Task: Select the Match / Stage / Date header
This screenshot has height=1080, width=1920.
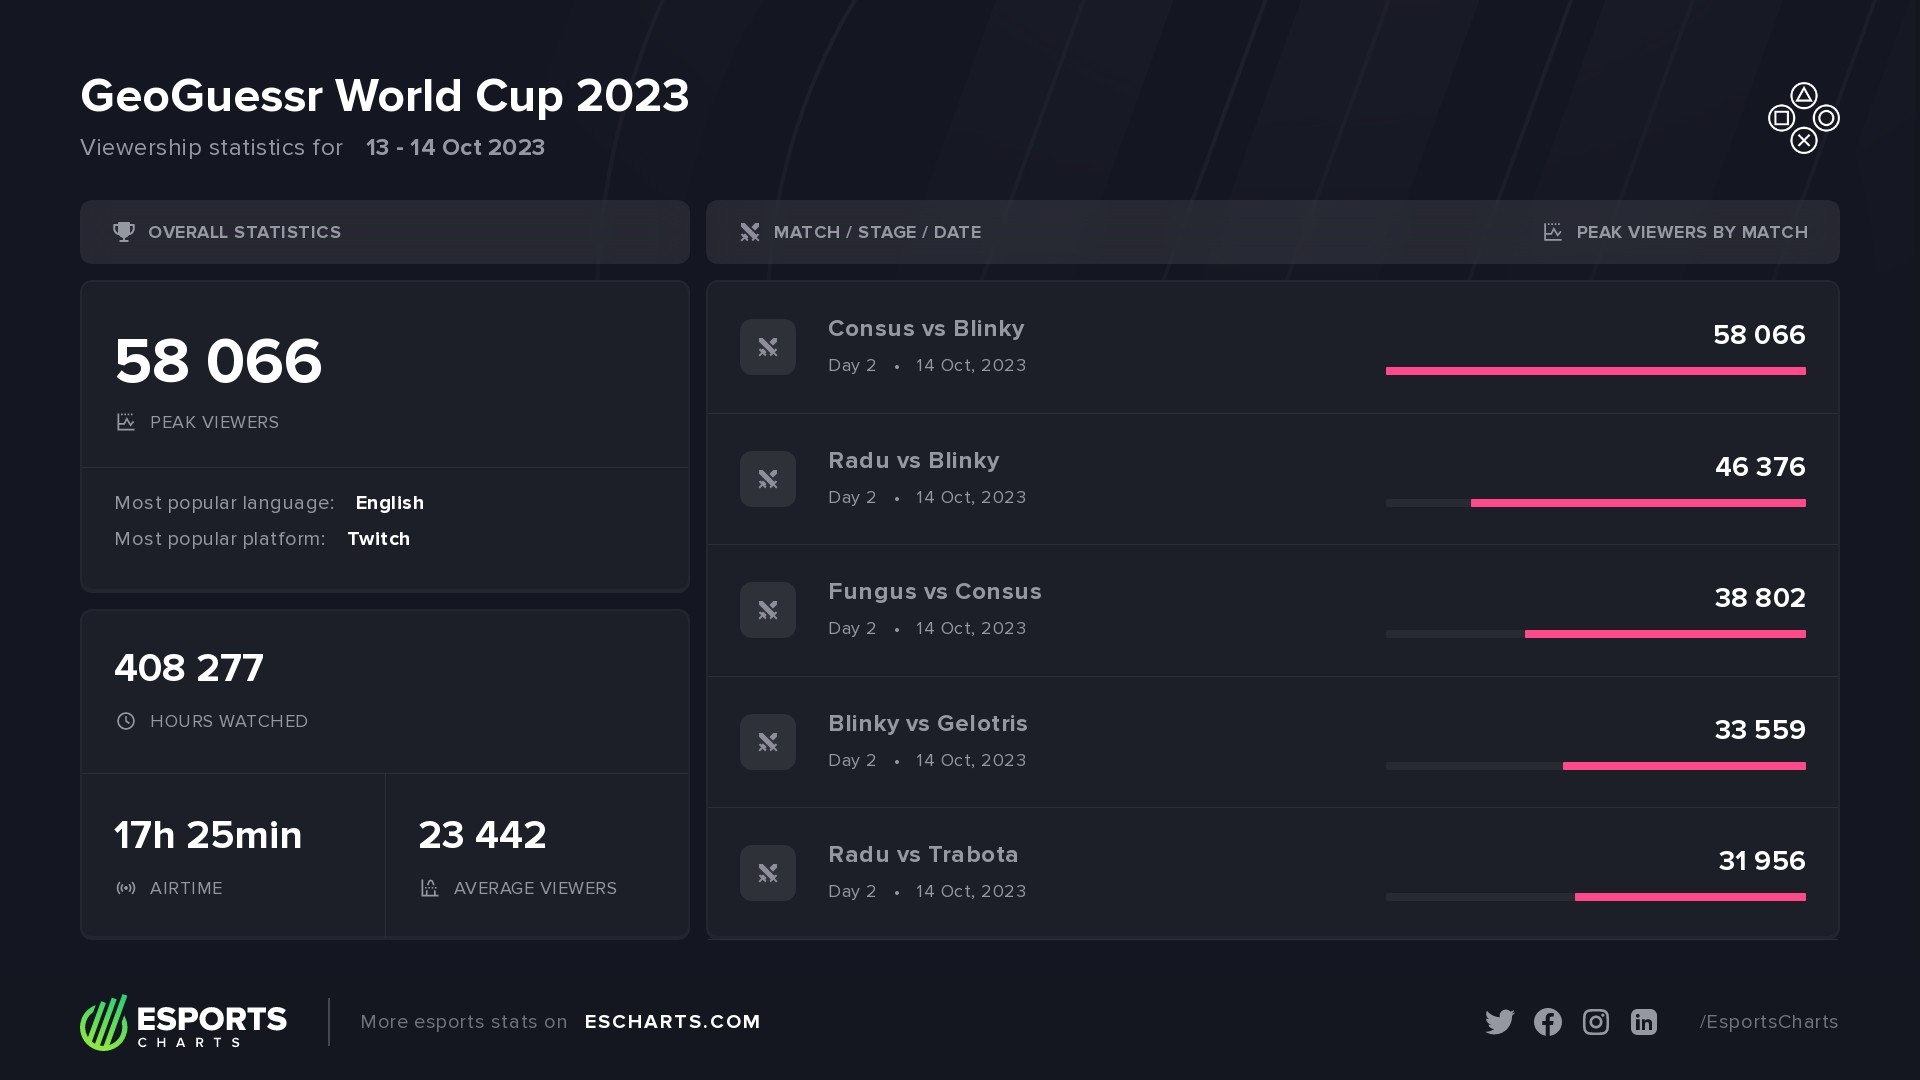Action: (x=877, y=232)
